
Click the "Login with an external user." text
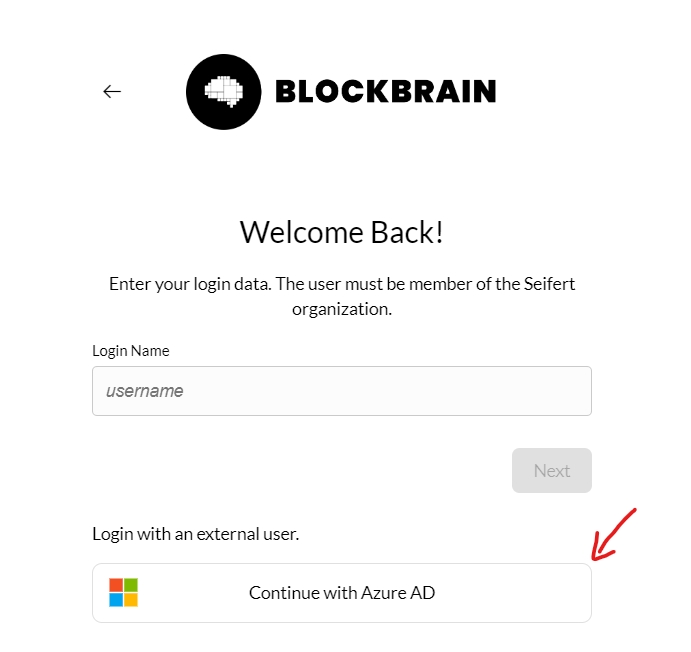195,534
